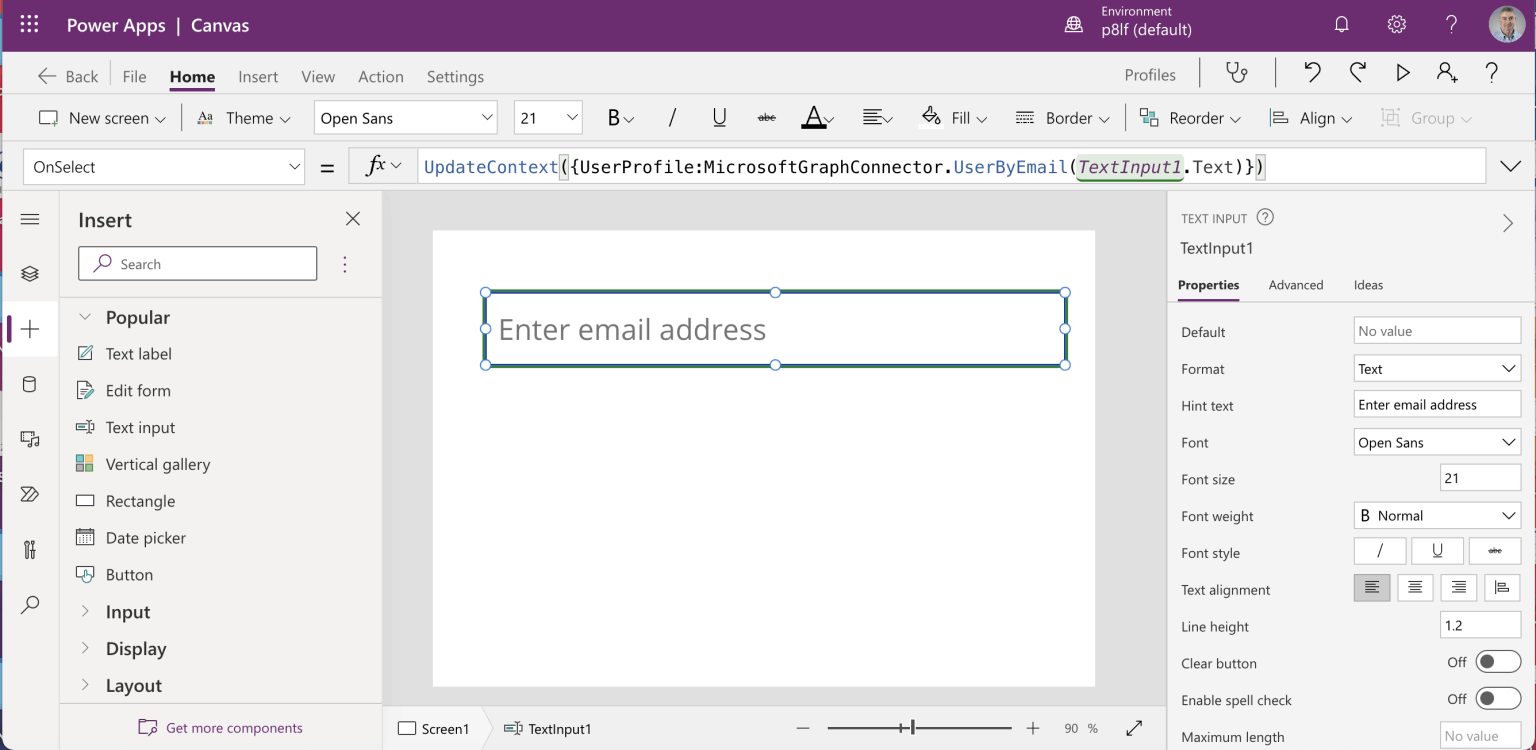Insert a Text label control
Image resolution: width=1536 pixels, height=750 pixels.
pyautogui.click(x=139, y=354)
